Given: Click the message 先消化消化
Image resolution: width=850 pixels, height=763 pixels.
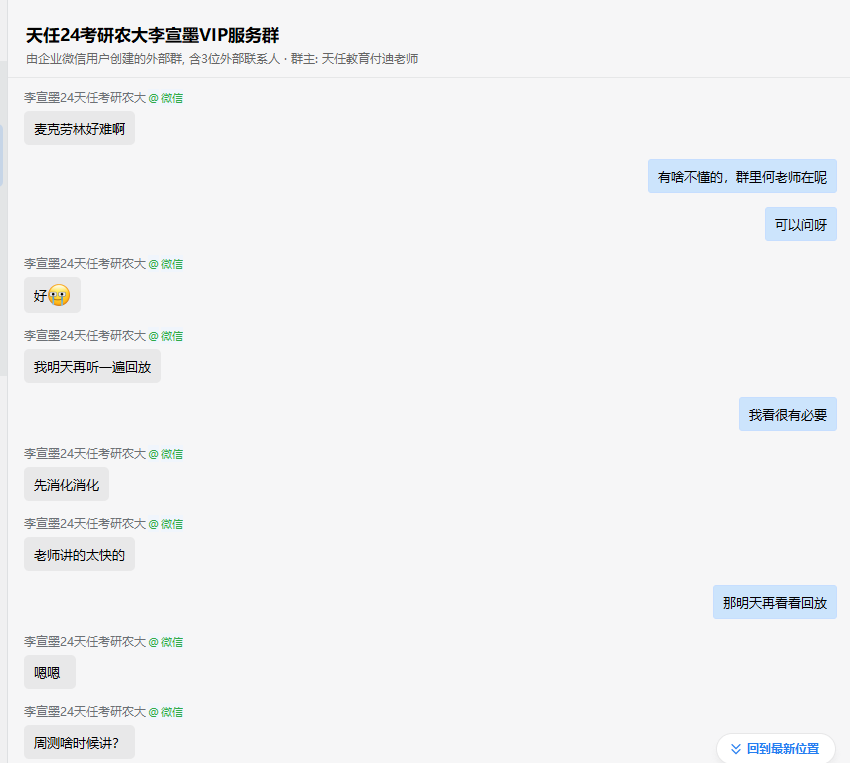Looking at the screenshot, I should click(x=66, y=484).
